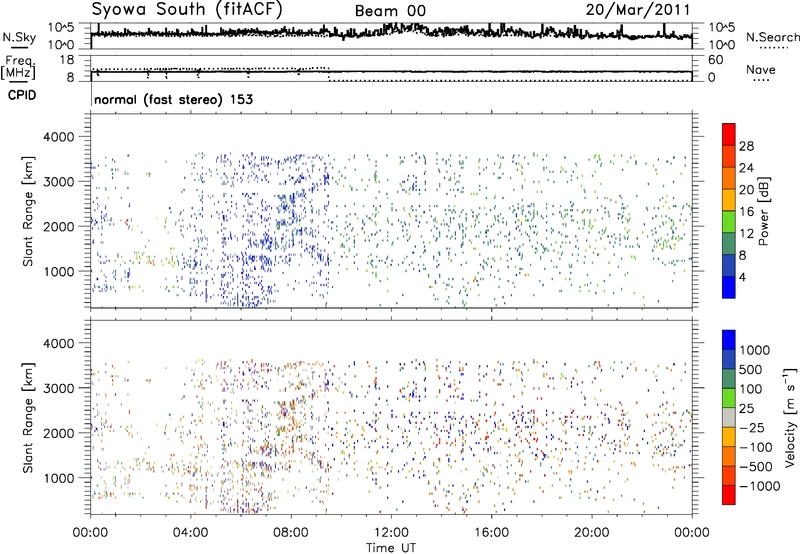The height and width of the screenshot is (554, 800).
Task: Pick the grey -25 to 25 Velocity segment
Action: 729,418
